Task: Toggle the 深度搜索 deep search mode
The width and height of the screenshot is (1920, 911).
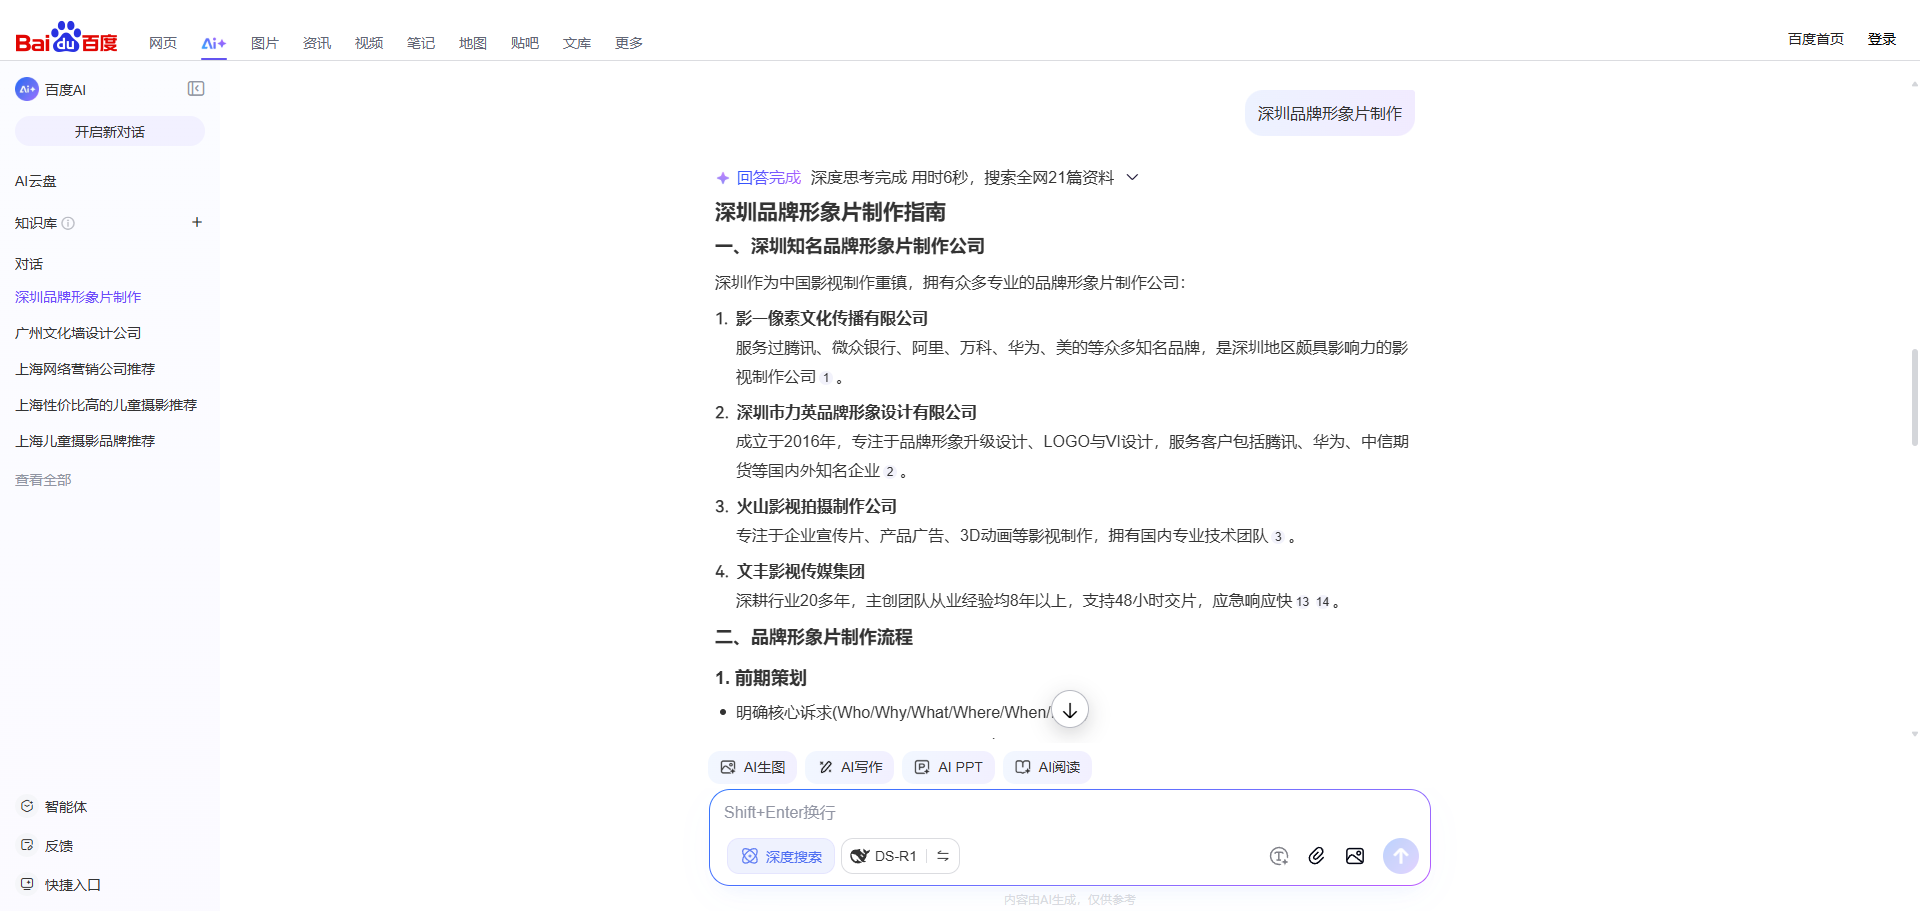Action: 781,856
